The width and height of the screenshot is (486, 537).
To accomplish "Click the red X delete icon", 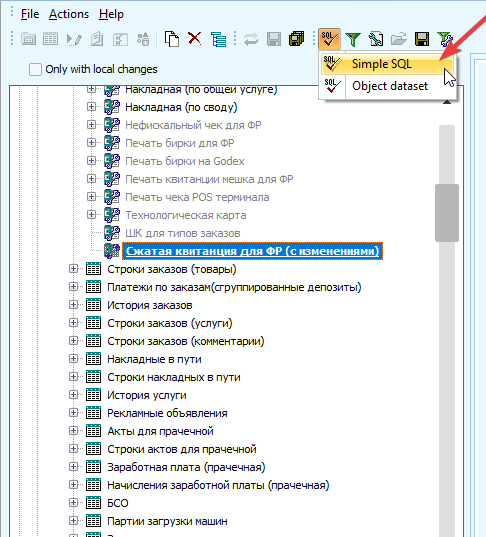I will point(195,38).
